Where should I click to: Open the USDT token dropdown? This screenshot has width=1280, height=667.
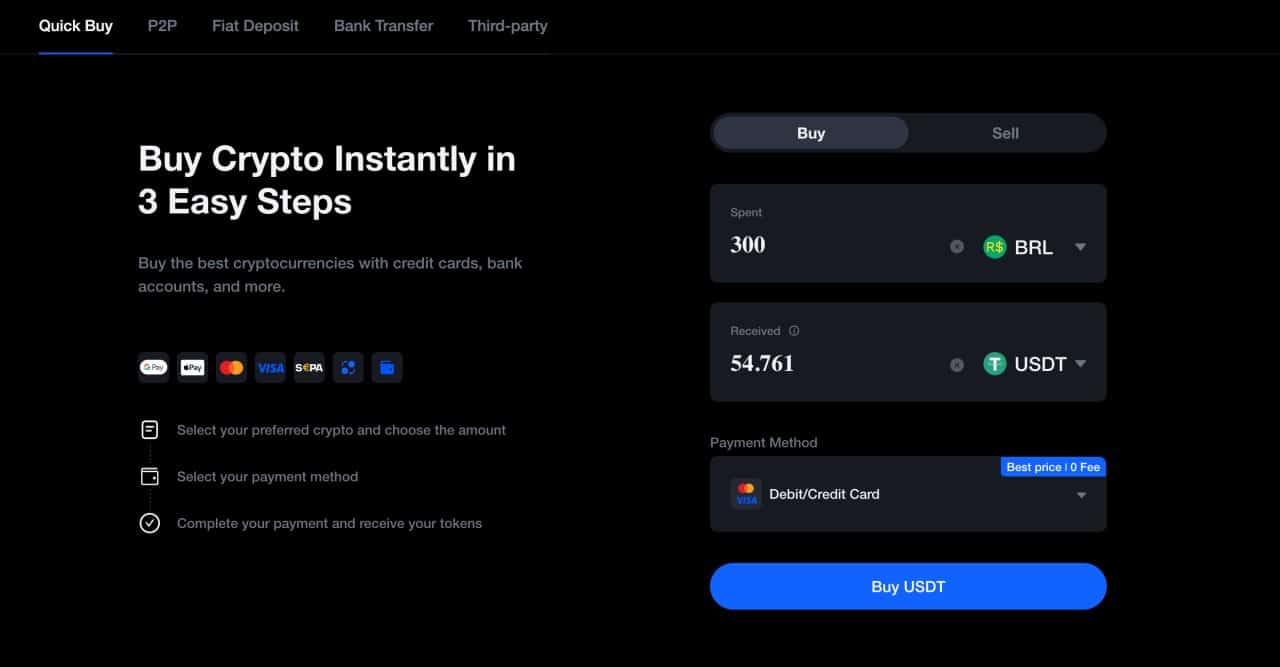(1080, 364)
